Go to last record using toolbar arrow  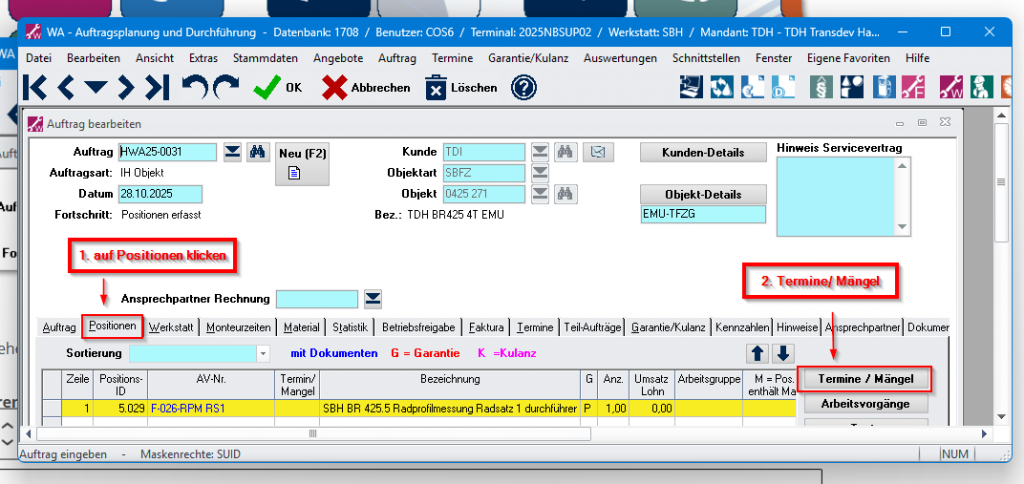(x=156, y=88)
